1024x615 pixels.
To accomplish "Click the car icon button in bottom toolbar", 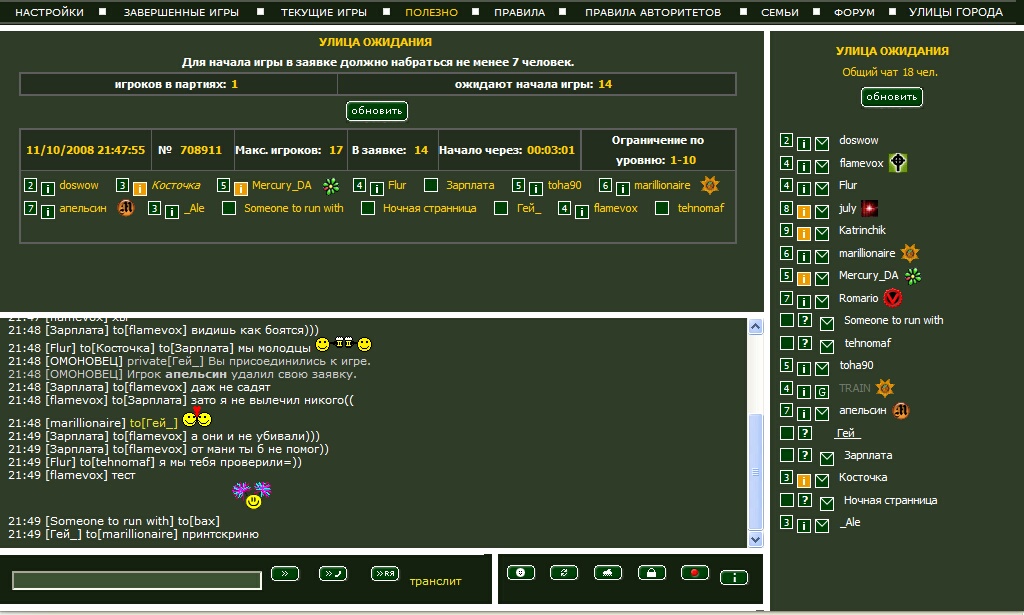I will pos(607,573).
